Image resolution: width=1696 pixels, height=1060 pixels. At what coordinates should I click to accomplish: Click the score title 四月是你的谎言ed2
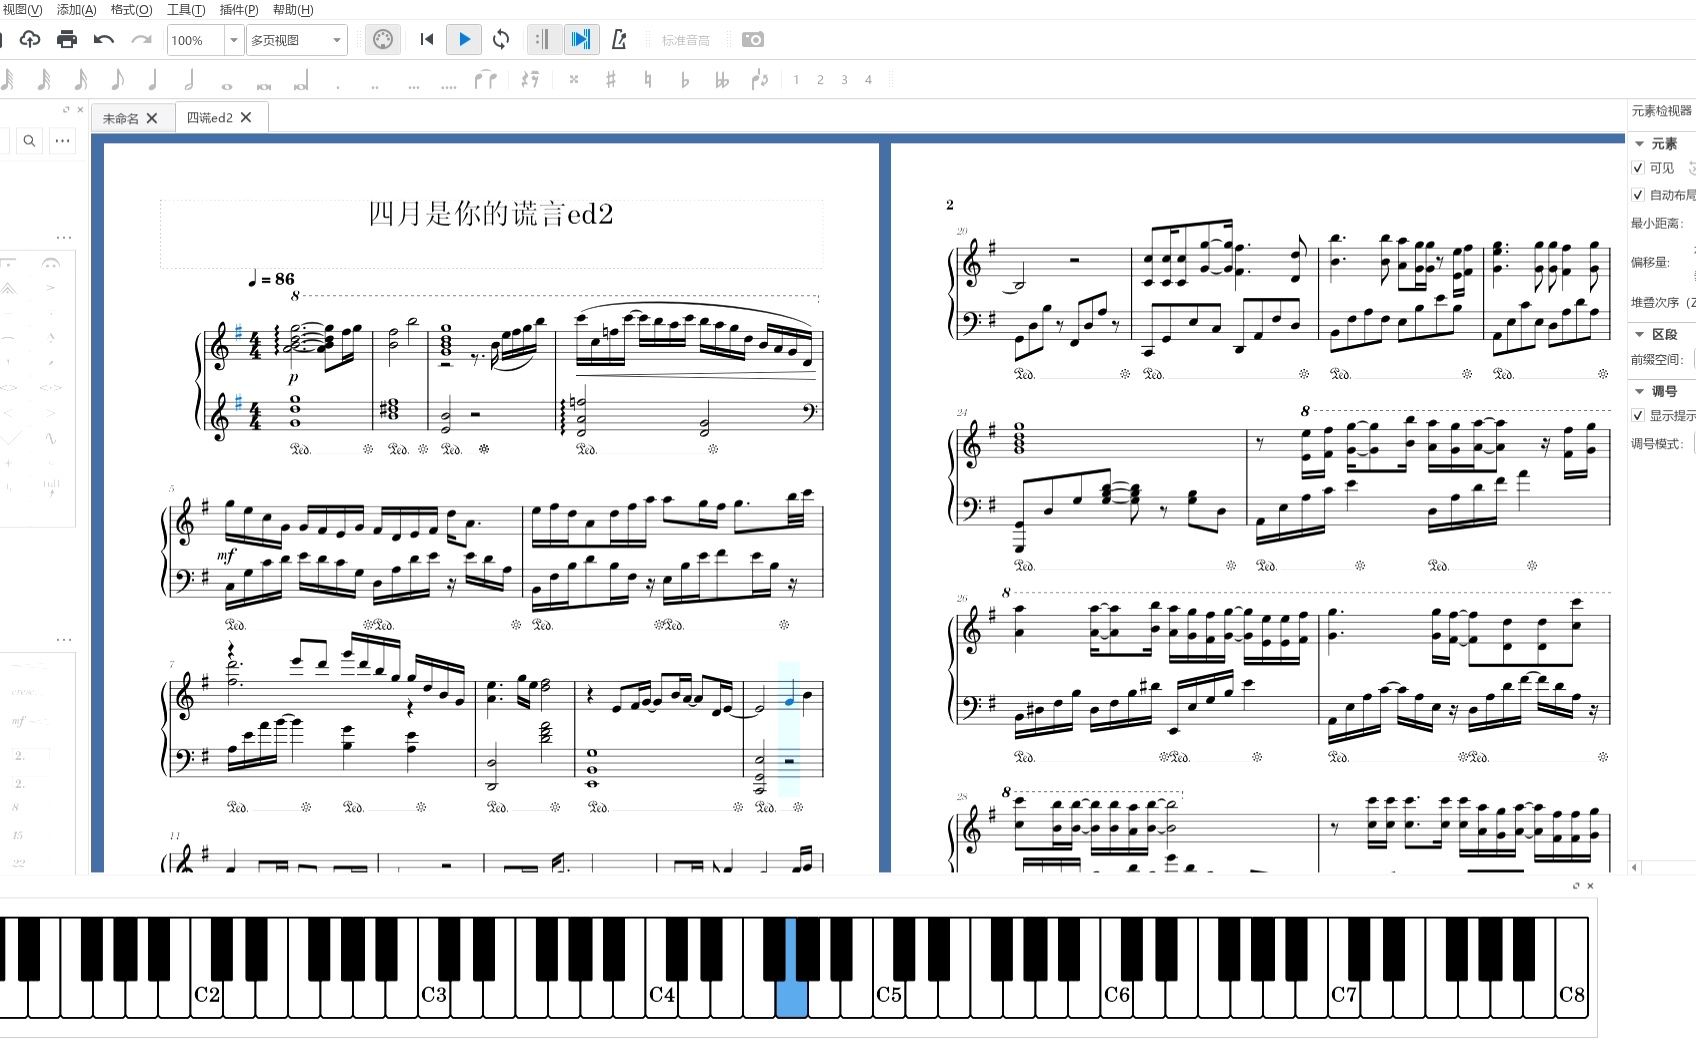(x=491, y=213)
